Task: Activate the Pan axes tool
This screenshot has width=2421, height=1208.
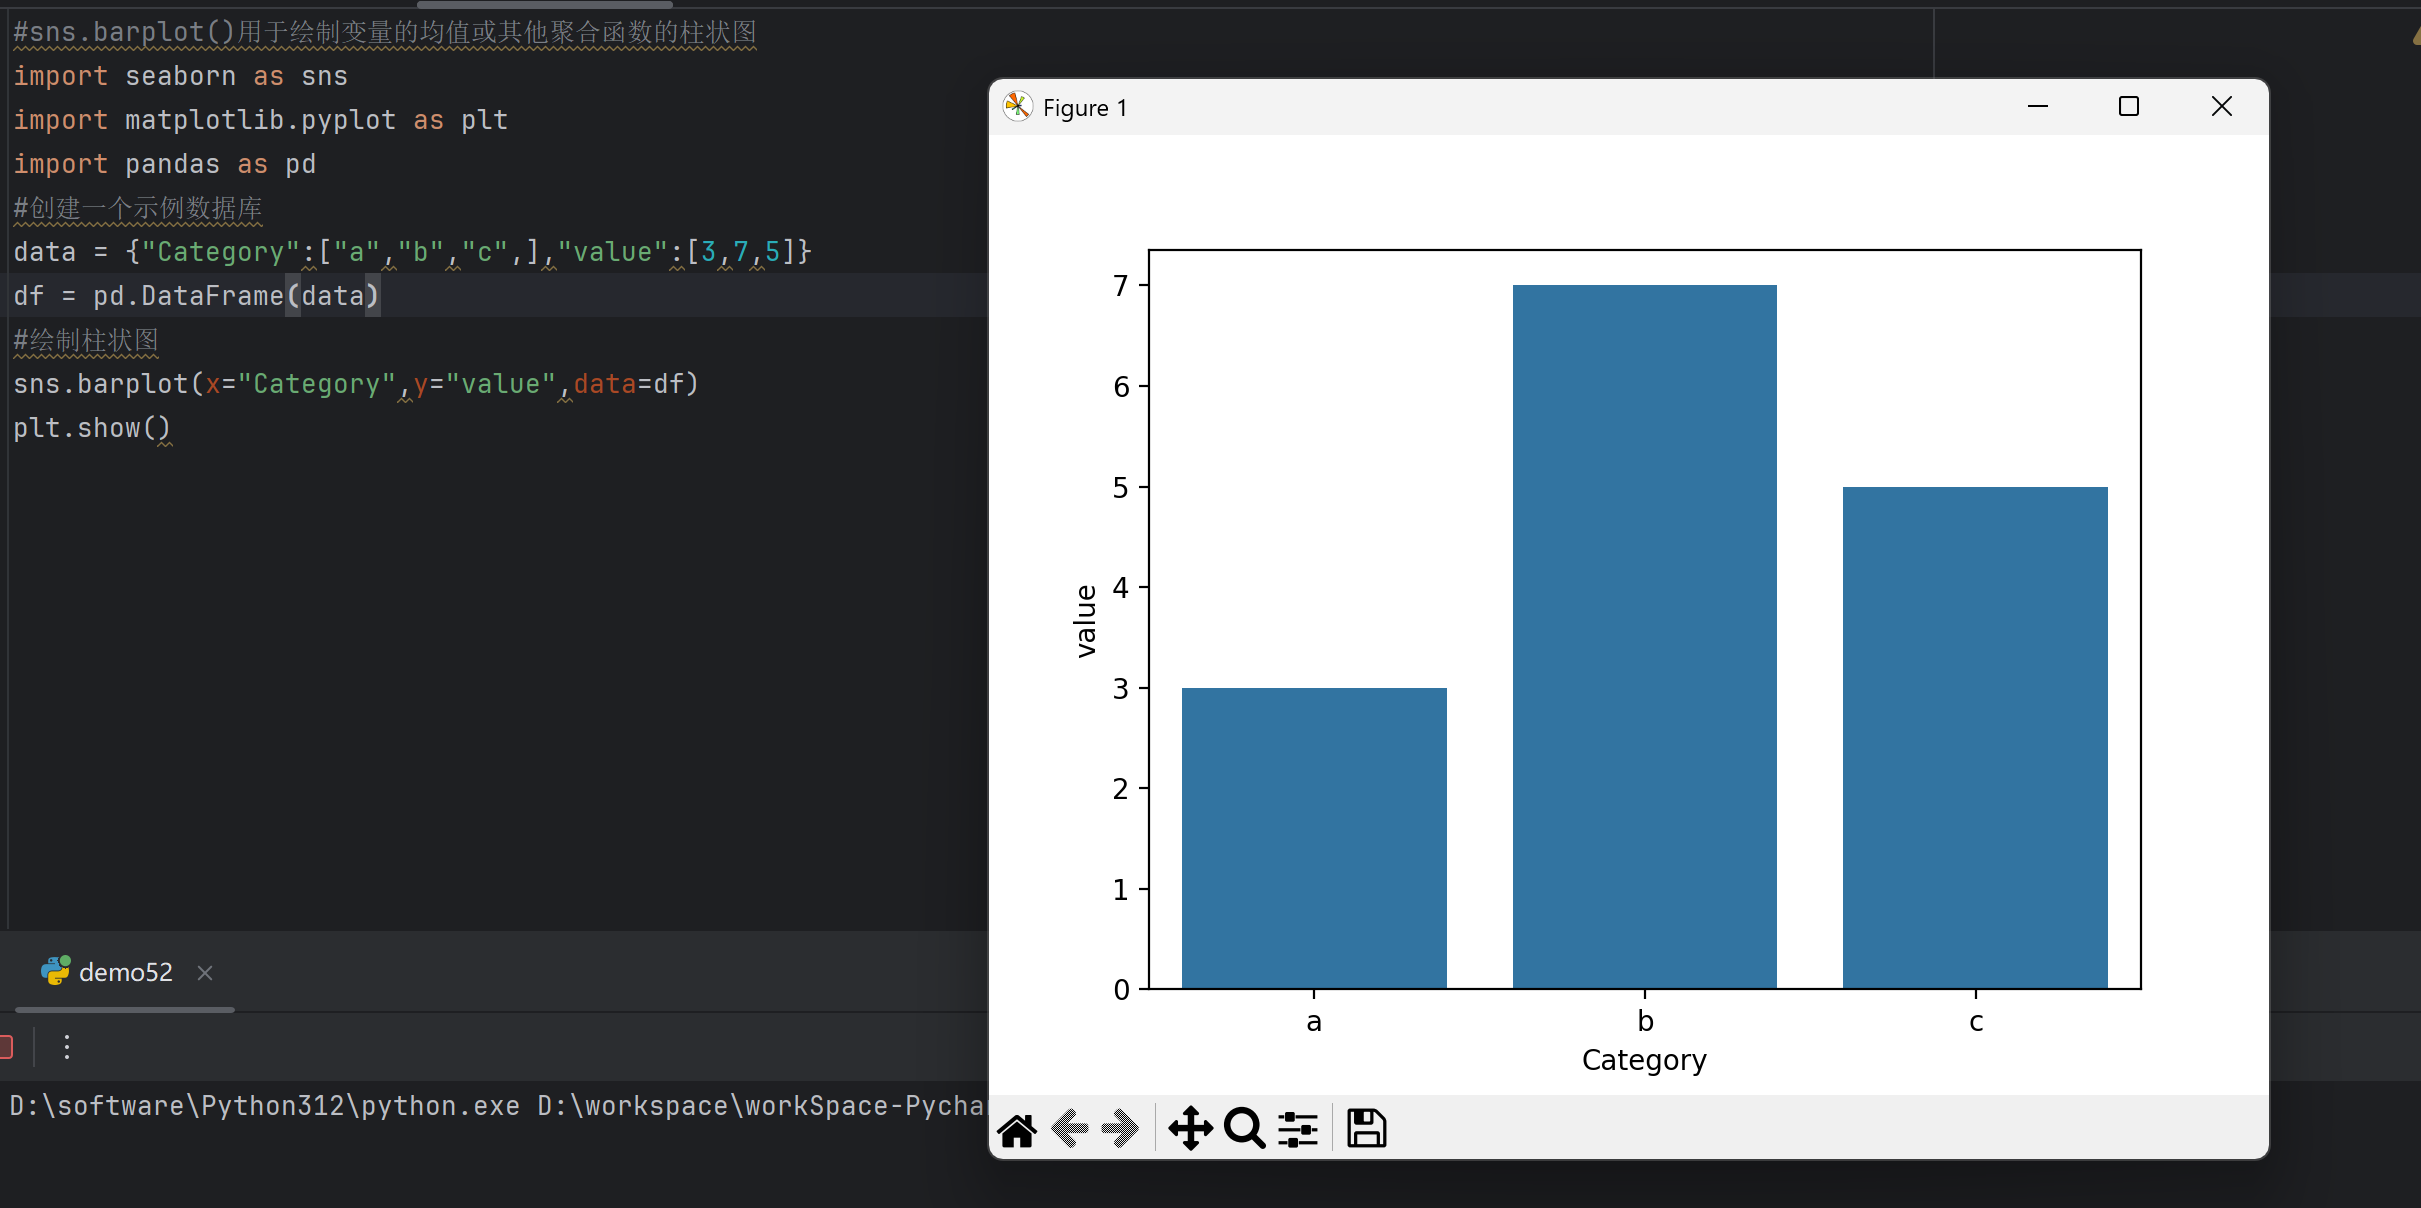Action: [1190, 1129]
